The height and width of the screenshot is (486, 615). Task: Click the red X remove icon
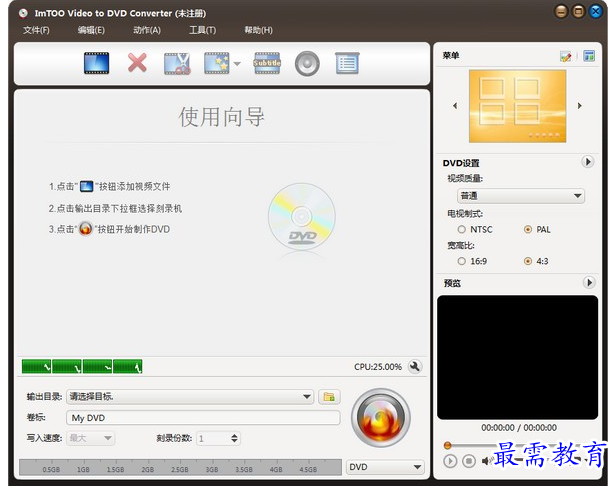click(137, 63)
